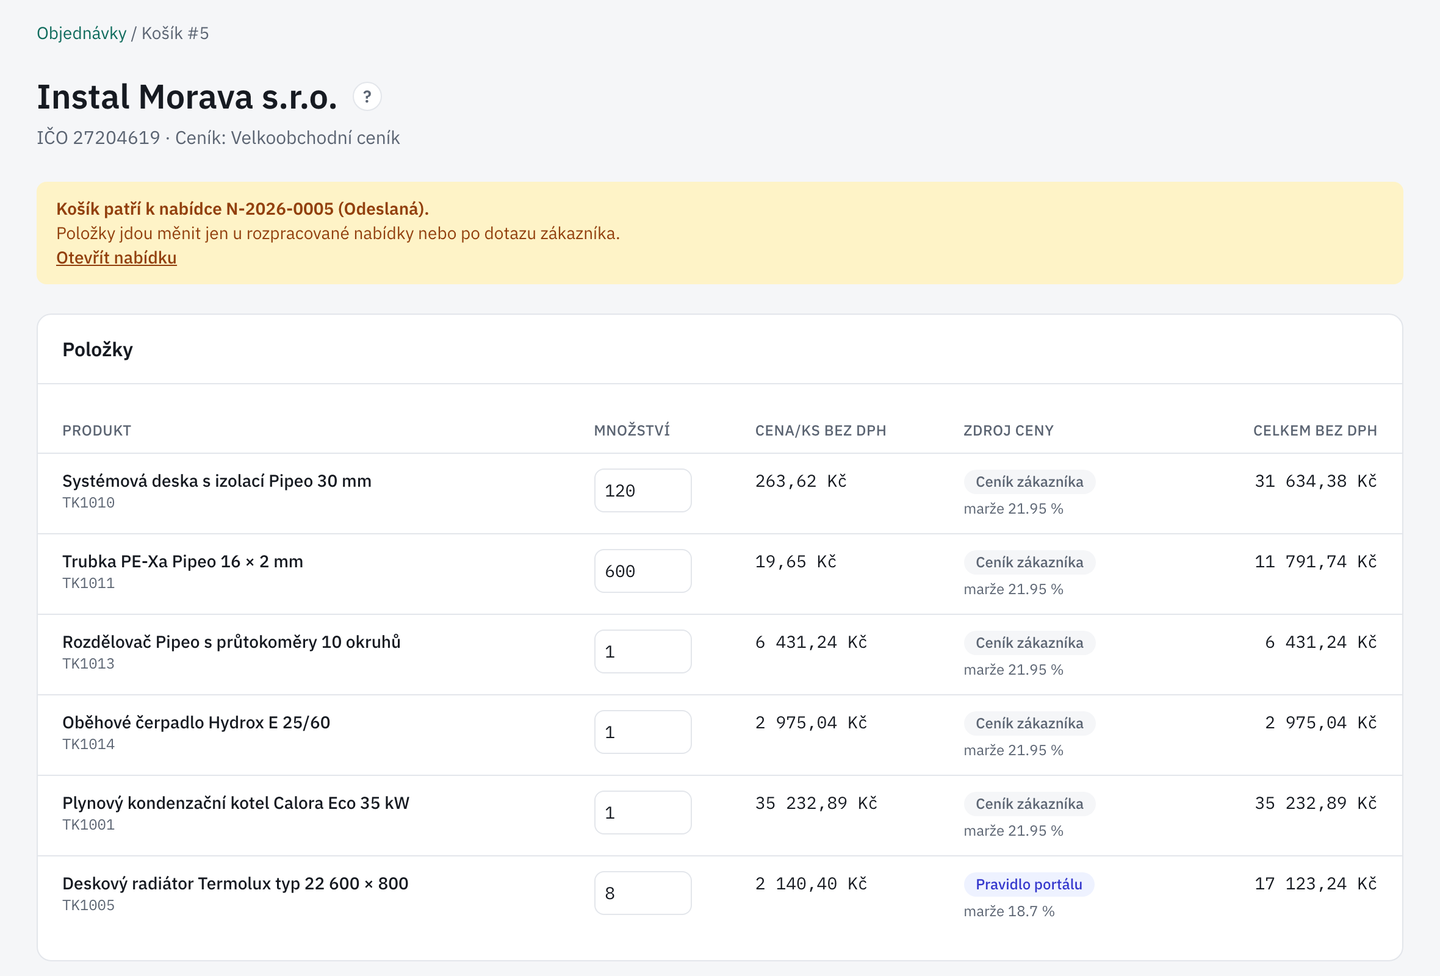Screen dimensions: 1440x976
Task: Edit quantity for Plynový kondenzační kotel
Action: click(x=643, y=813)
